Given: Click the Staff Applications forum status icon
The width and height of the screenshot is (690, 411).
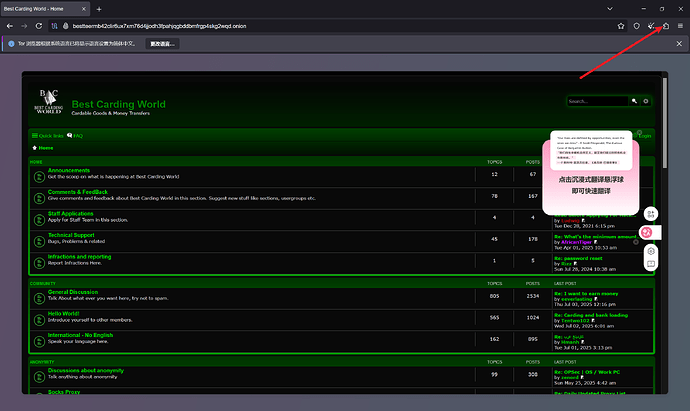Looking at the screenshot, I should [x=39, y=220].
